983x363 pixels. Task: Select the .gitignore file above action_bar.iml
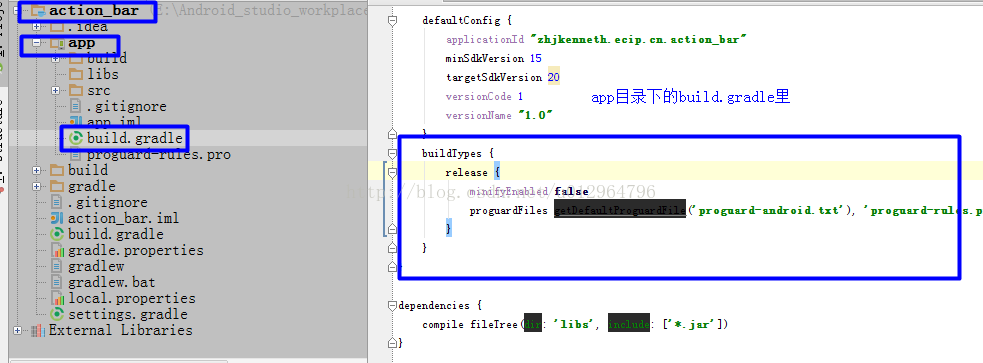[x=108, y=203]
